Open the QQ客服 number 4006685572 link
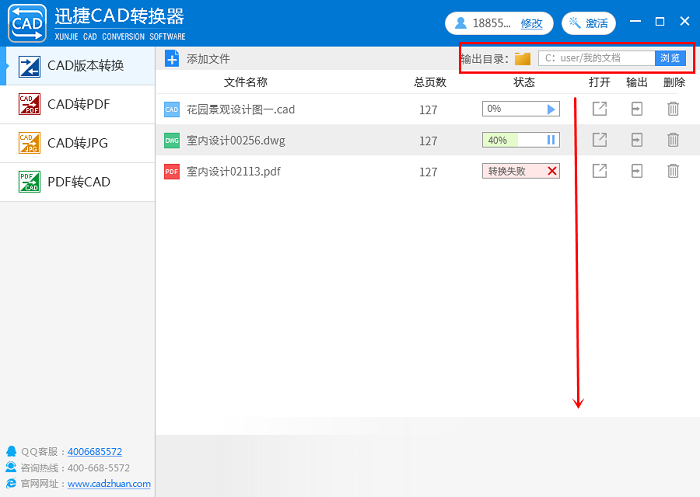Image resolution: width=700 pixels, height=497 pixels. (95, 451)
